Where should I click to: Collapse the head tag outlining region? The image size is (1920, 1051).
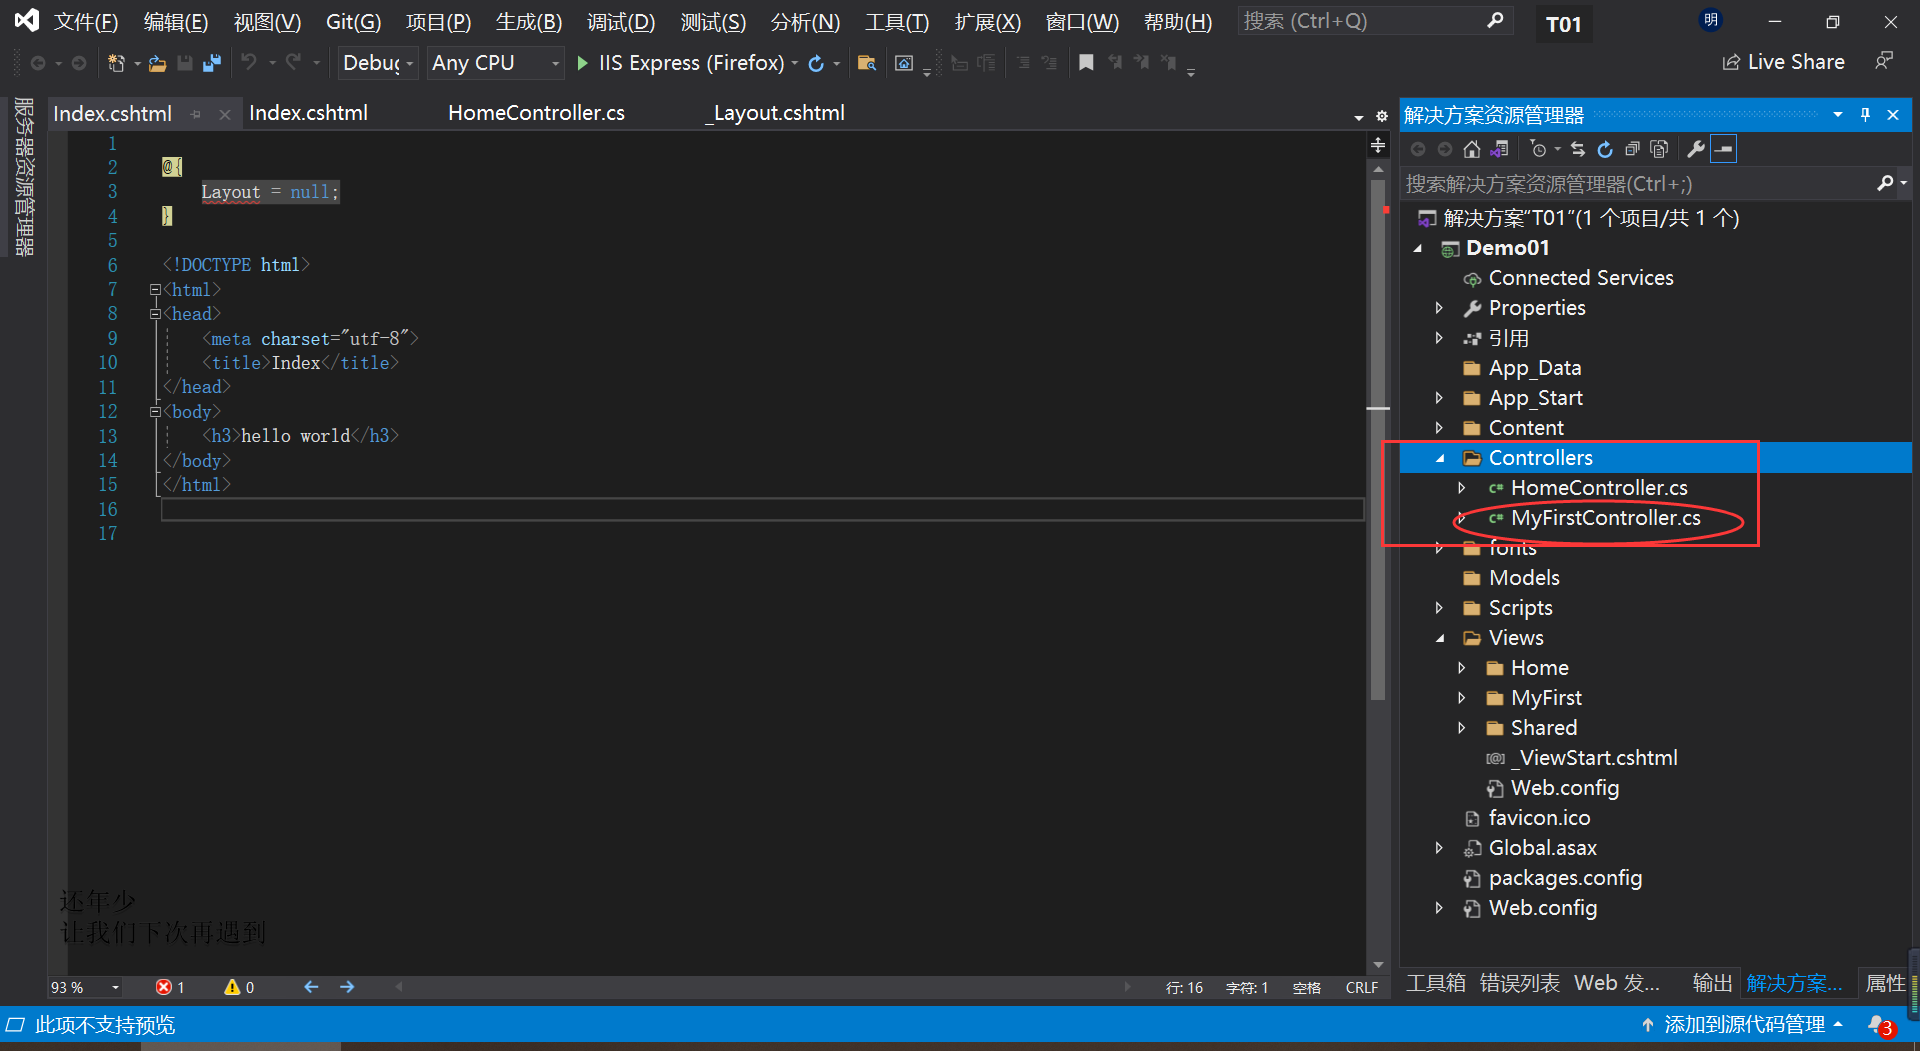[155, 314]
